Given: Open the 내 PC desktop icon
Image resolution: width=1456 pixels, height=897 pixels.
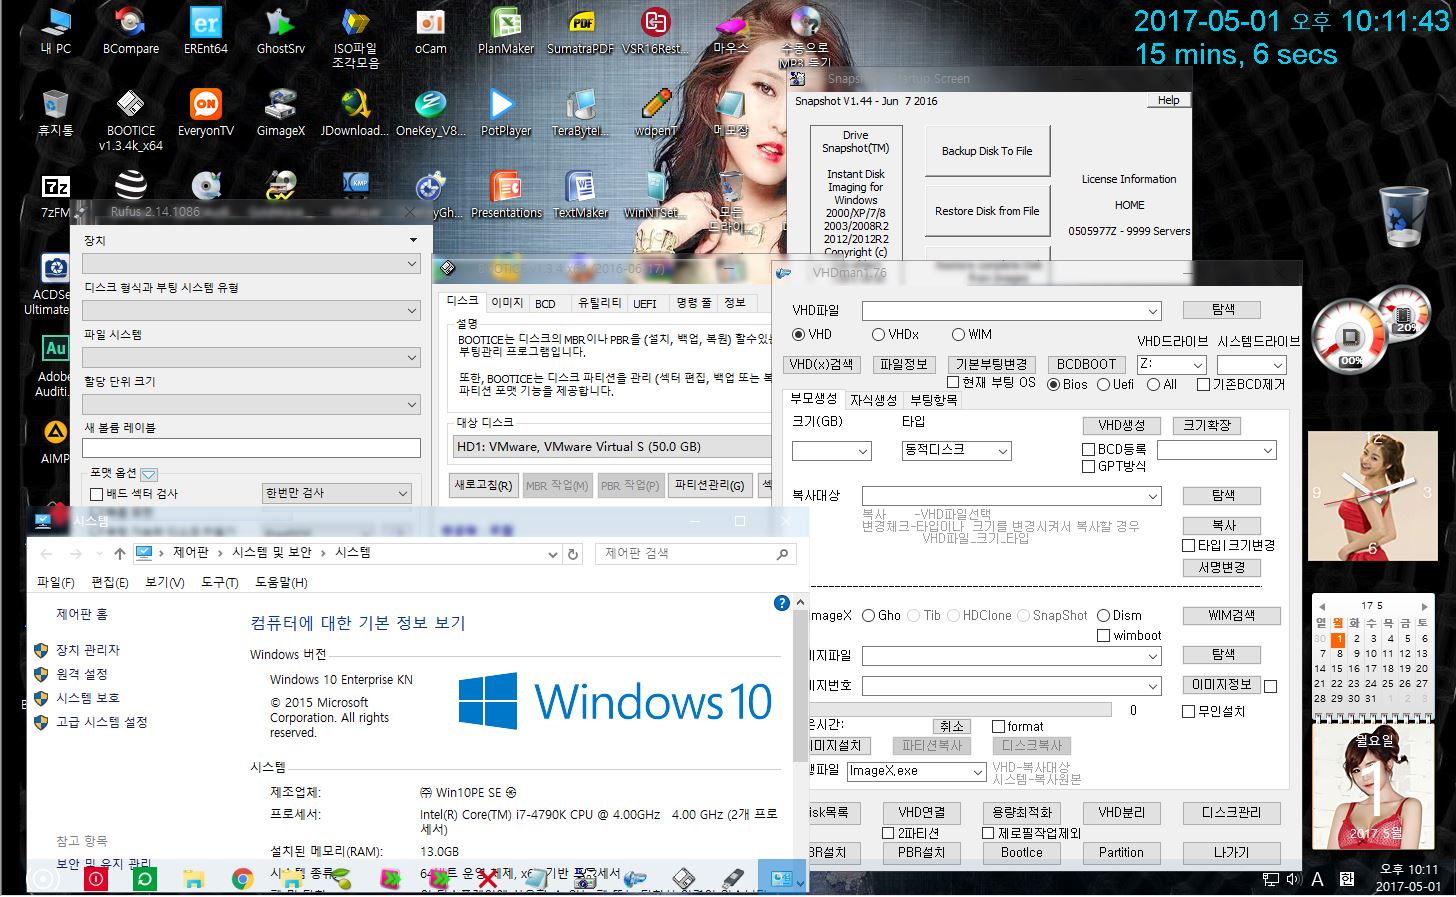Looking at the screenshot, I should (55, 30).
